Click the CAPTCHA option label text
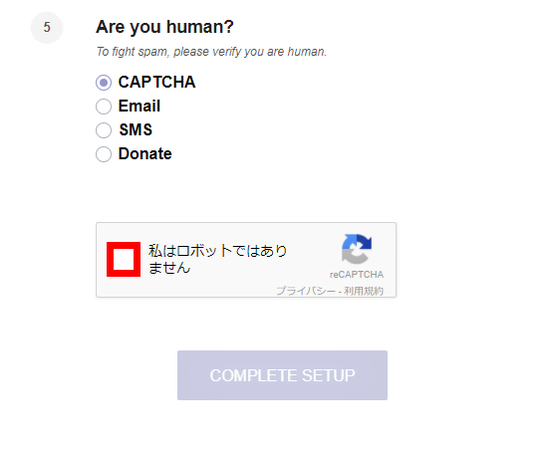 pyautogui.click(x=157, y=82)
